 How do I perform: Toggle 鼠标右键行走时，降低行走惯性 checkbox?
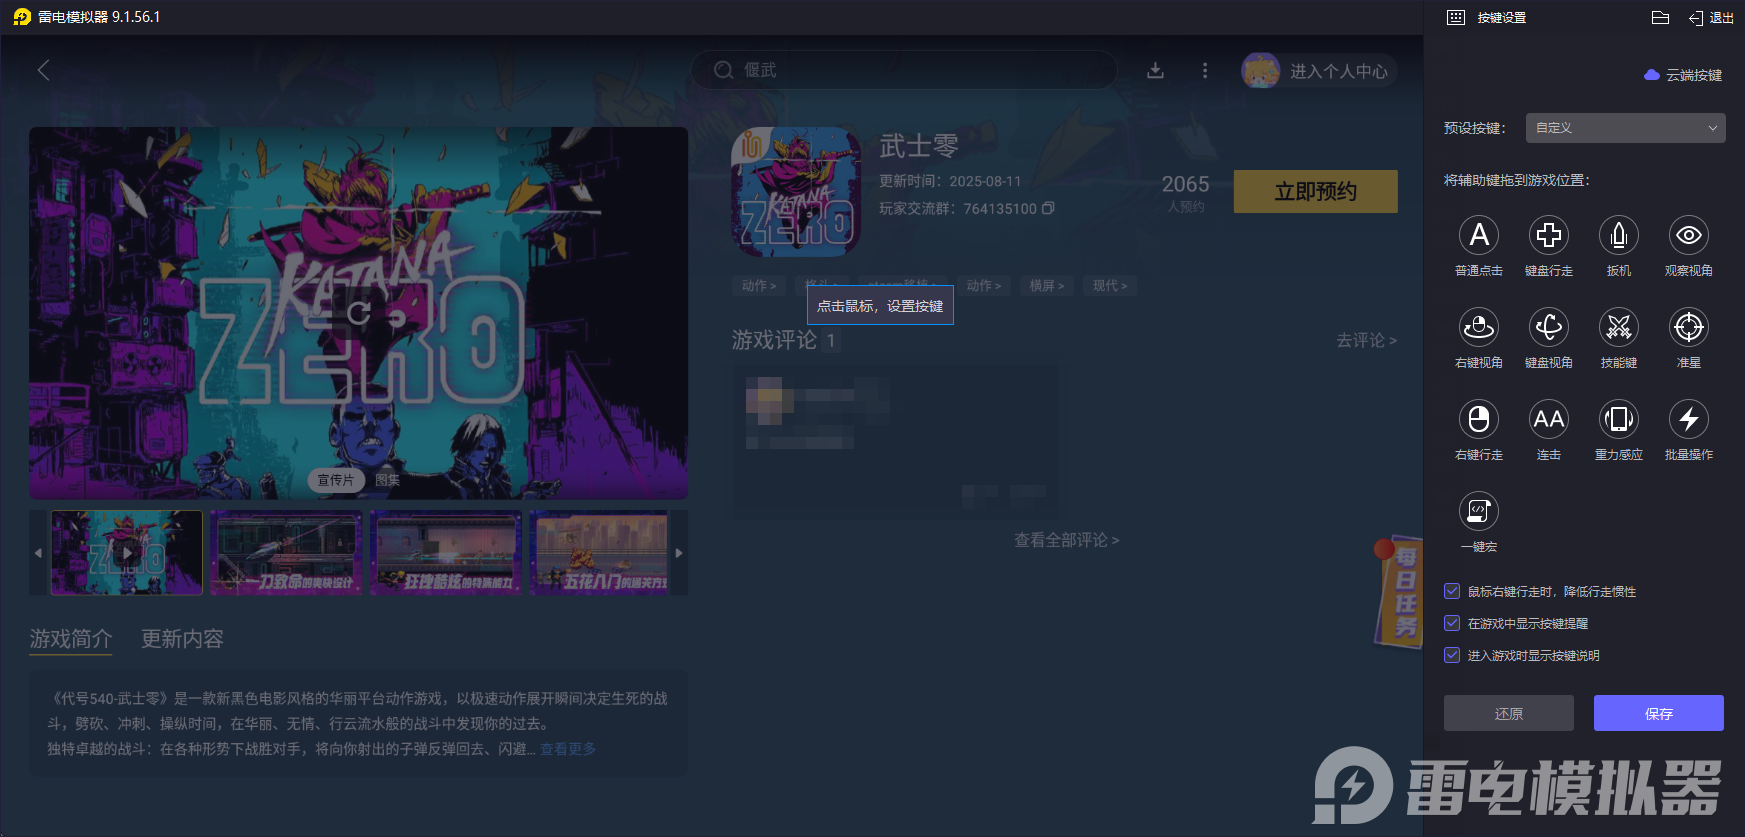click(1452, 591)
